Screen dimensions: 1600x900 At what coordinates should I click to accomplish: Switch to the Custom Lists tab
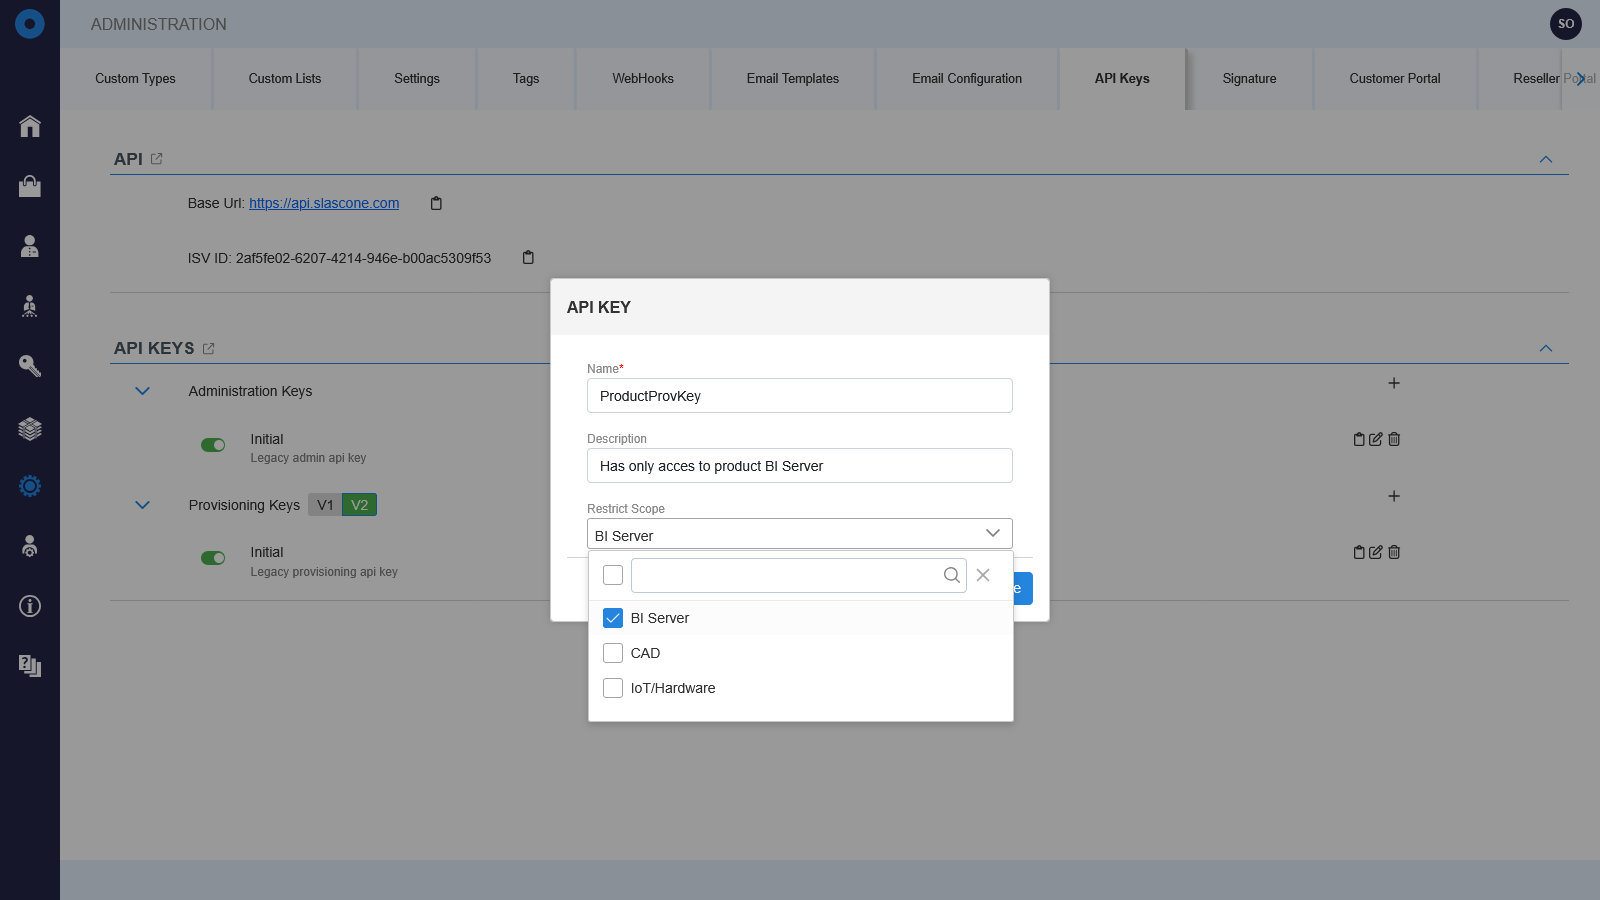(x=285, y=78)
